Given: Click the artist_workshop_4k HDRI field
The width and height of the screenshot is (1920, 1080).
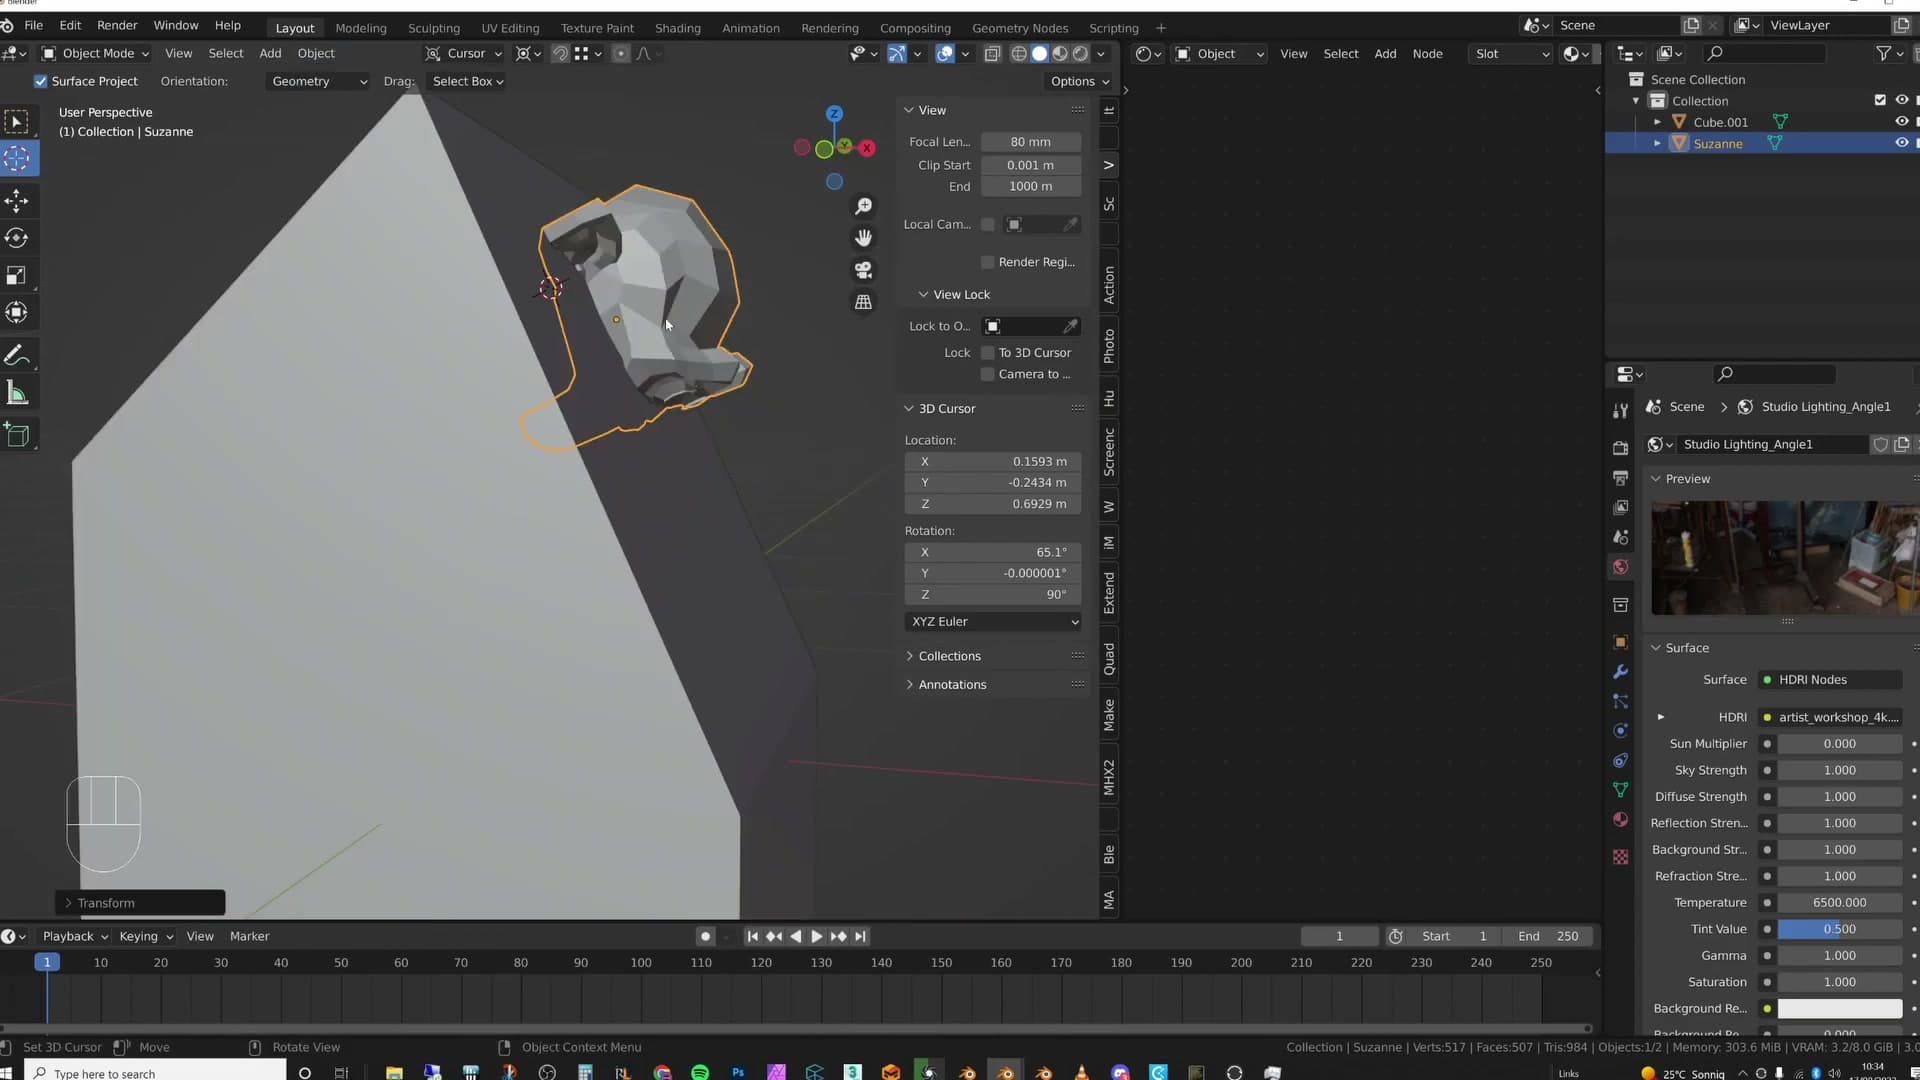Looking at the screenshot, I should (1831, 717).
